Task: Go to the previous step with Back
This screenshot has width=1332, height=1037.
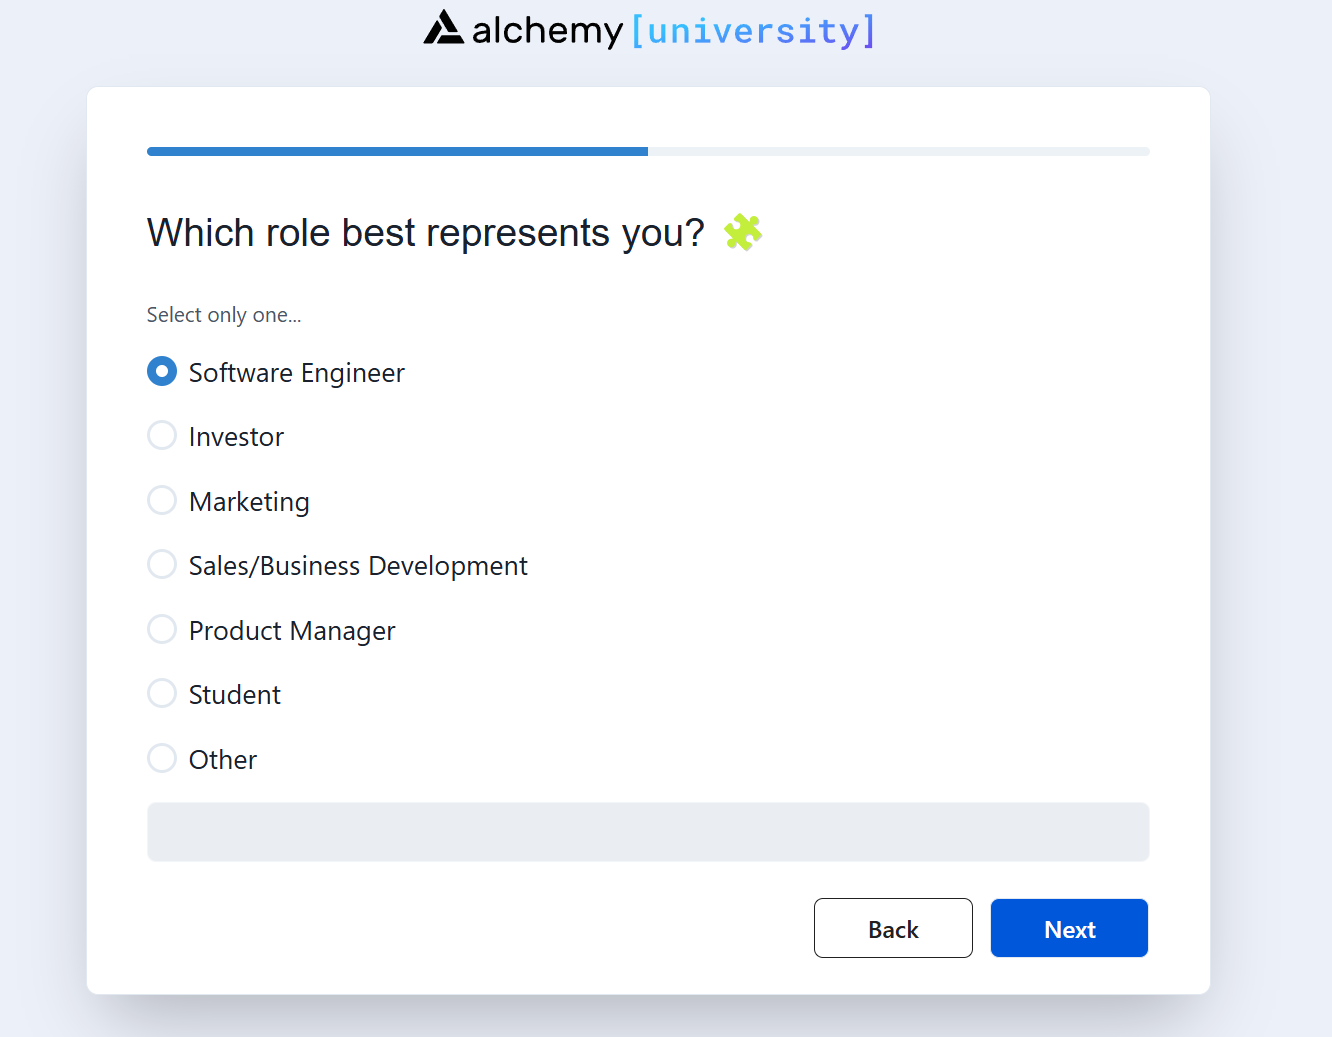Action: [x=893, y=928]
